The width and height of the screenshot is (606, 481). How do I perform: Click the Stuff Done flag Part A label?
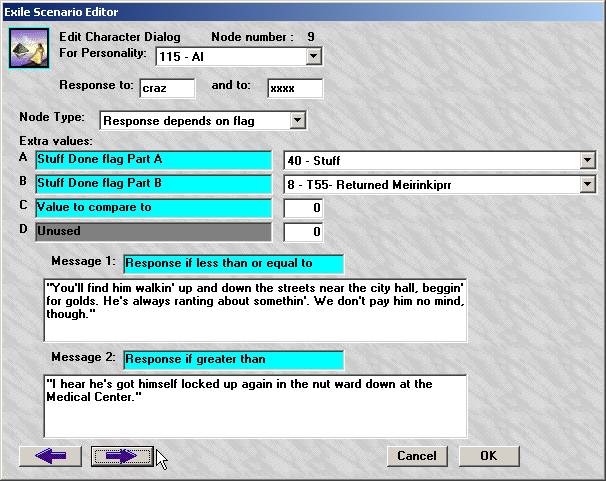(x=153, y=160)
